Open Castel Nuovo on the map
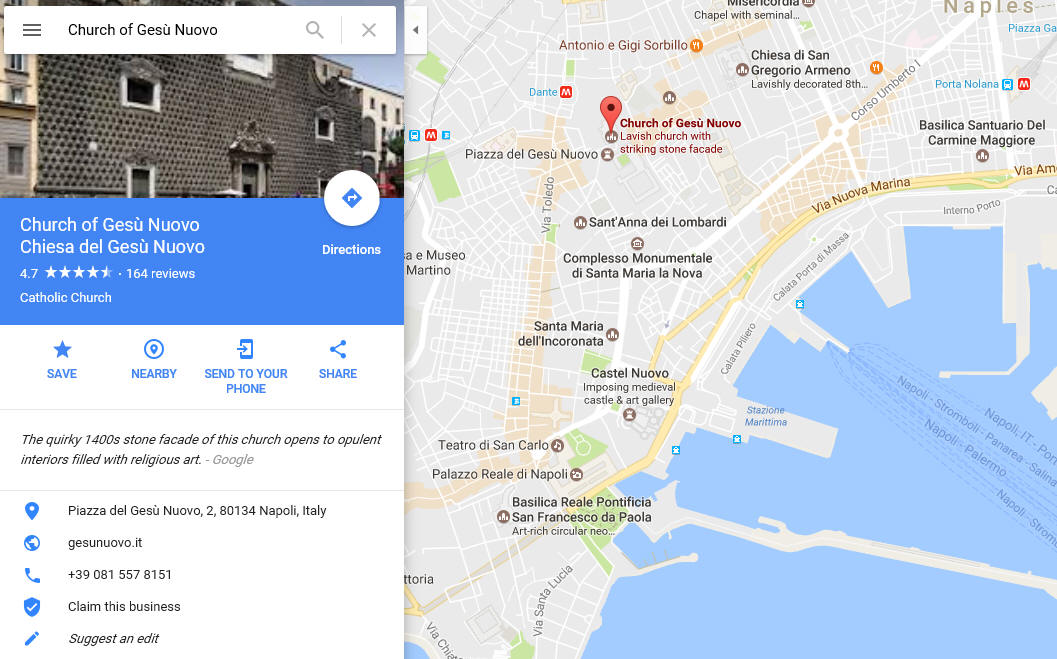1057x659 pixels. pyautogui.click(x=630, y=373)
